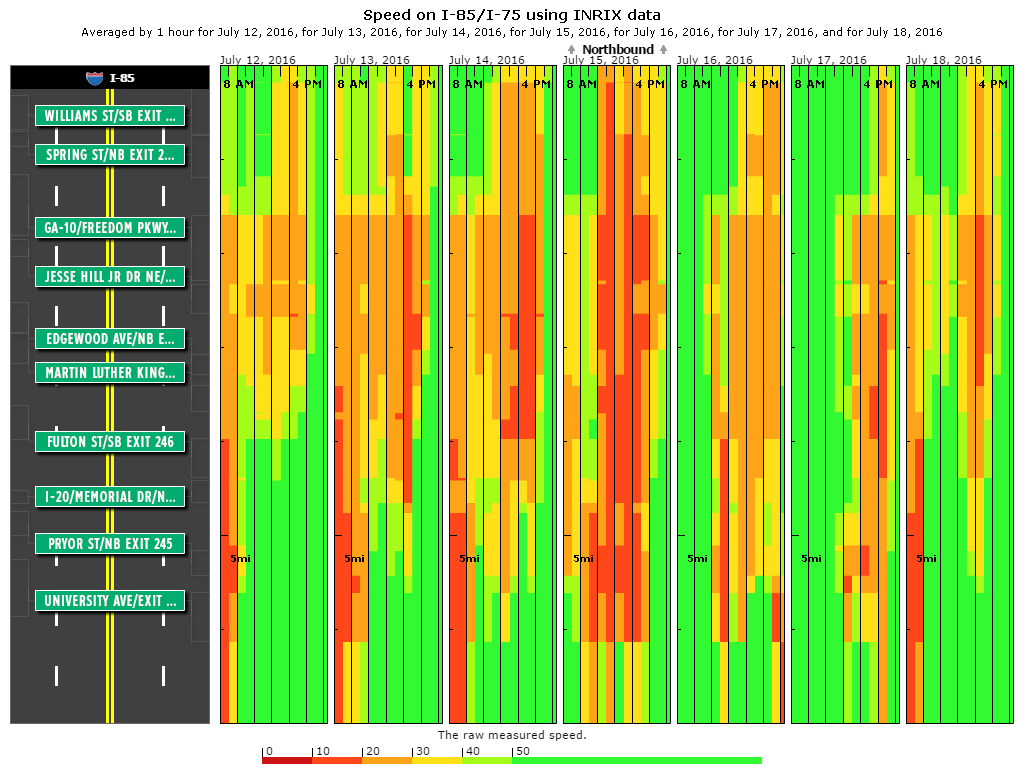The height and width of the screenshot is (768, 1024).
Task: Click the "July 16, 2016" date label
Action: [x=715, y=59]
